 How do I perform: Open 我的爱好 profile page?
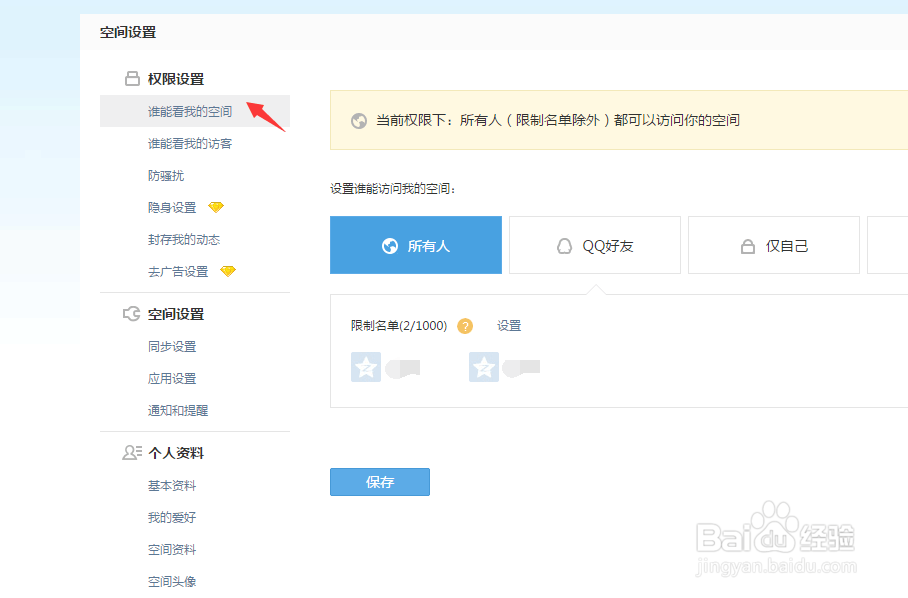tap(172, 518)
